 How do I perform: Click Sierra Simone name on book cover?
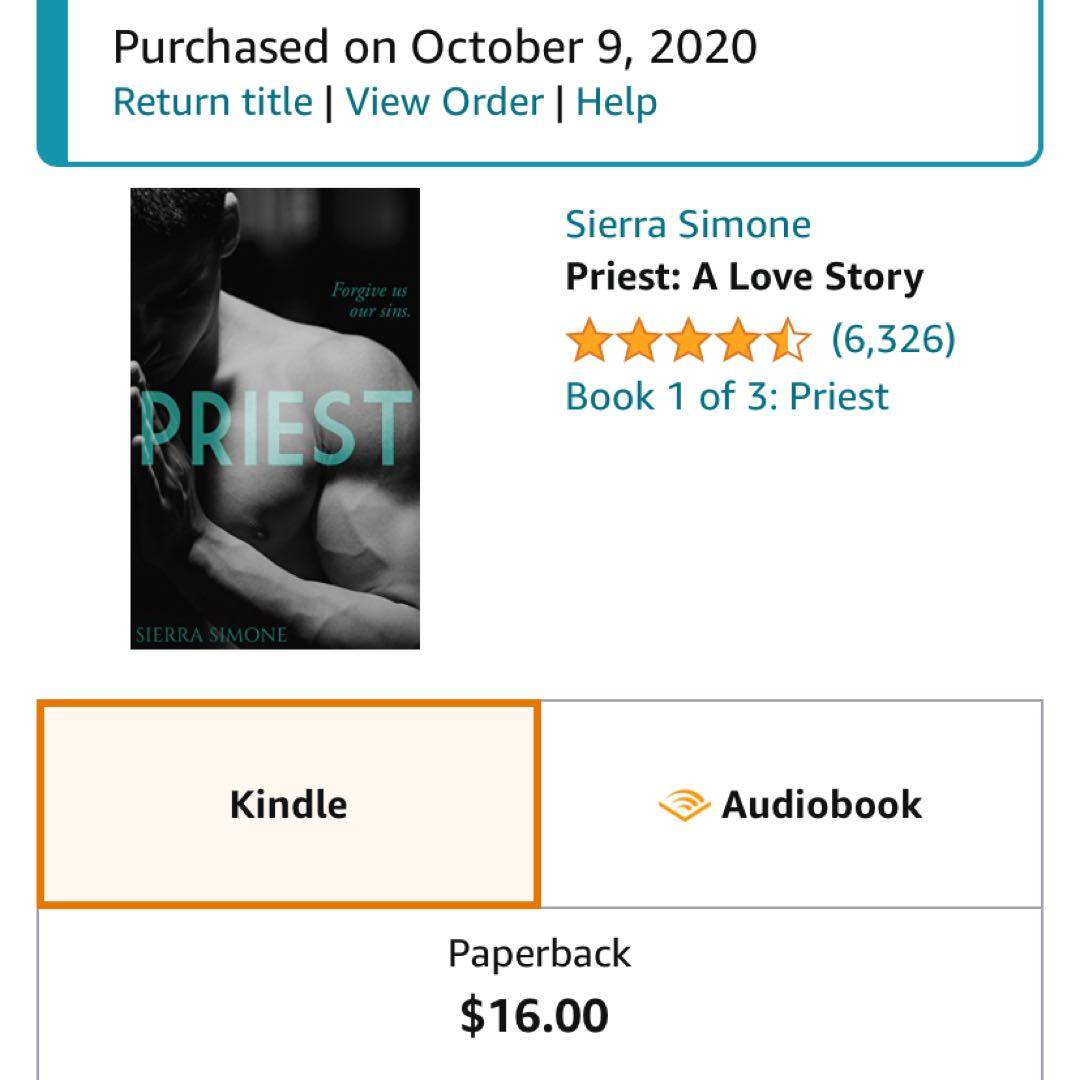211,634
